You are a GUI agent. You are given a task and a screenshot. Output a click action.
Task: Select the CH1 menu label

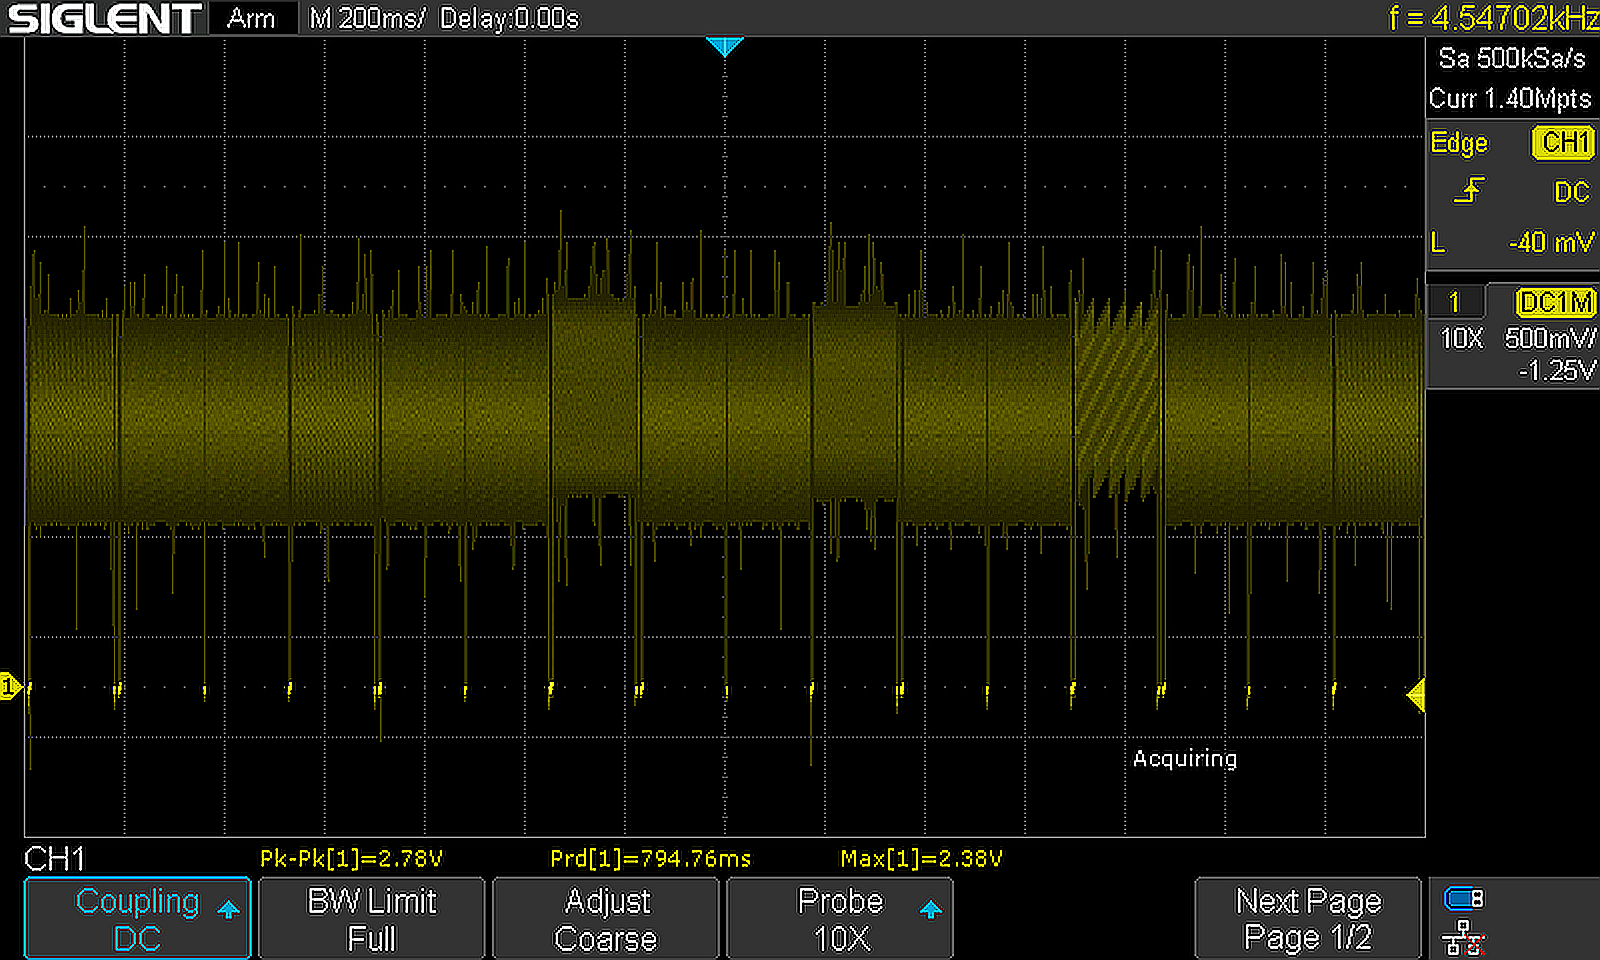tap(55, 858)
